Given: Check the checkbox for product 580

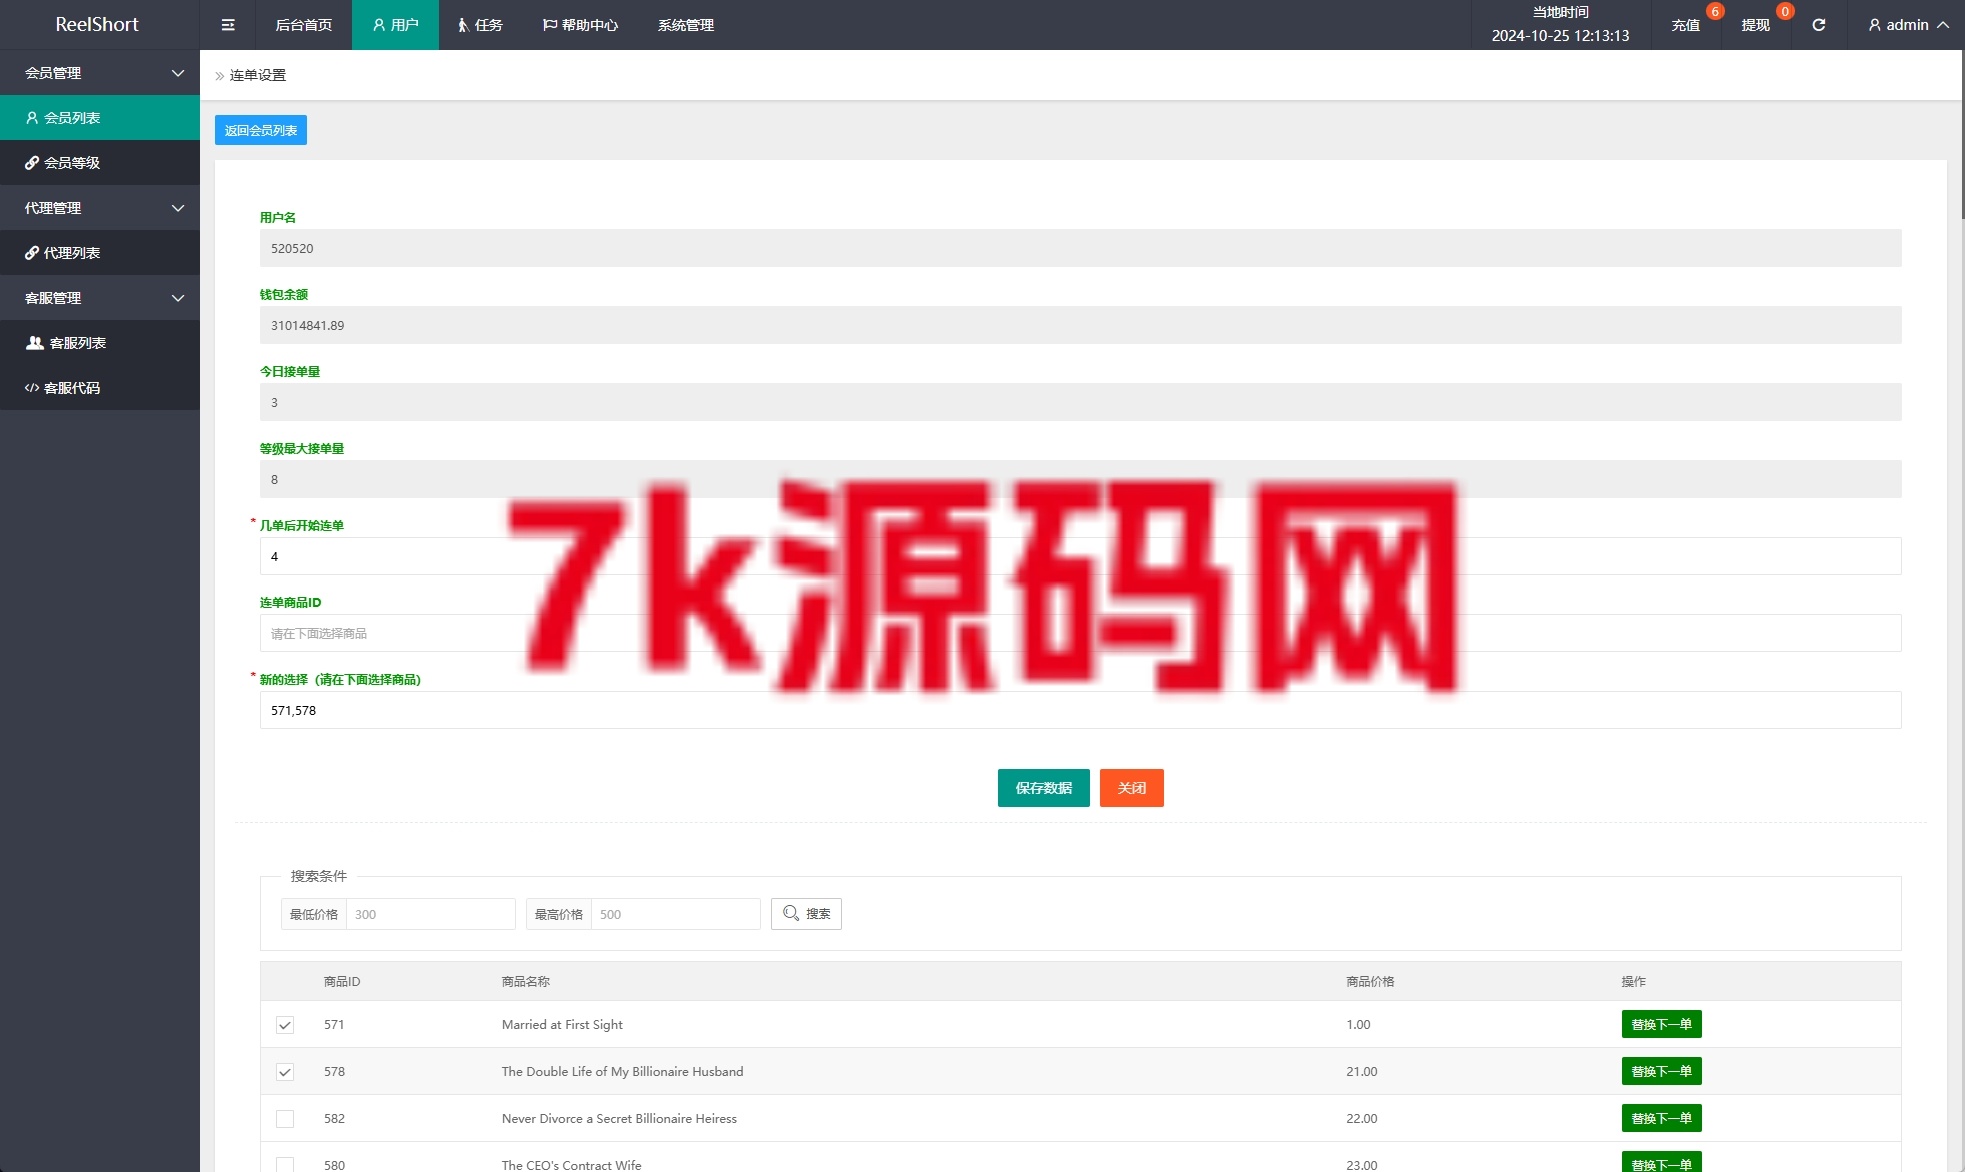Looking at the screenshot, I should click(285, 1164).
